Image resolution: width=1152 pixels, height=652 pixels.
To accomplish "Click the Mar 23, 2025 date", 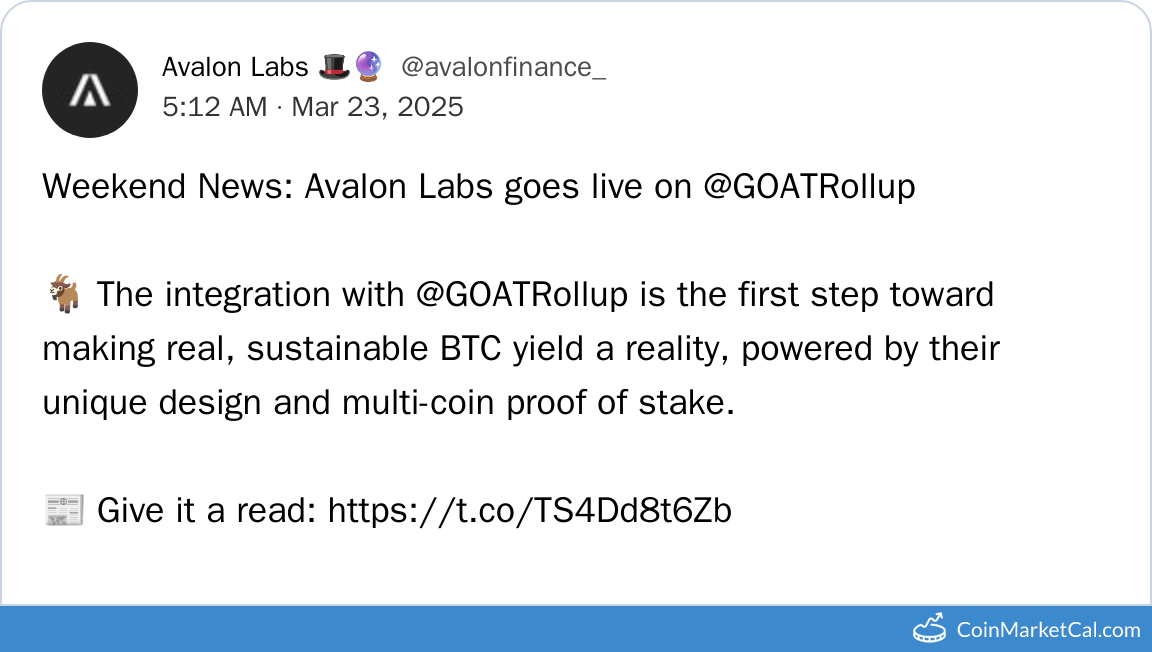I will tap(377, 107).
